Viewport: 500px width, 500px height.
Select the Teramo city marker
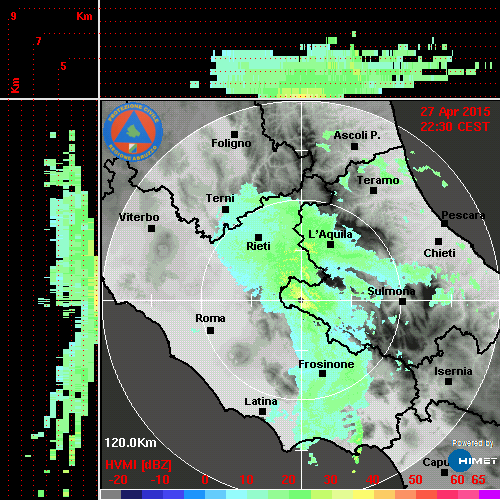pos(373,191)
